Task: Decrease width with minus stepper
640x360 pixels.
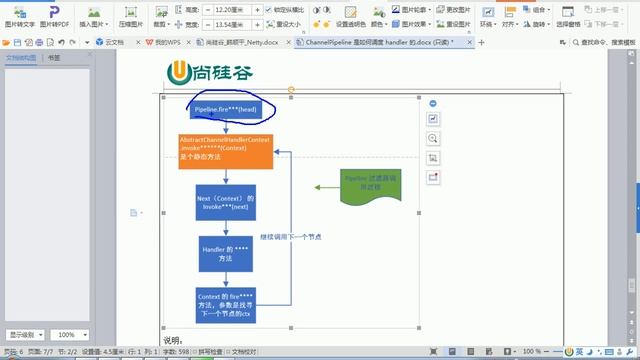Action: (x=208, y=25)
